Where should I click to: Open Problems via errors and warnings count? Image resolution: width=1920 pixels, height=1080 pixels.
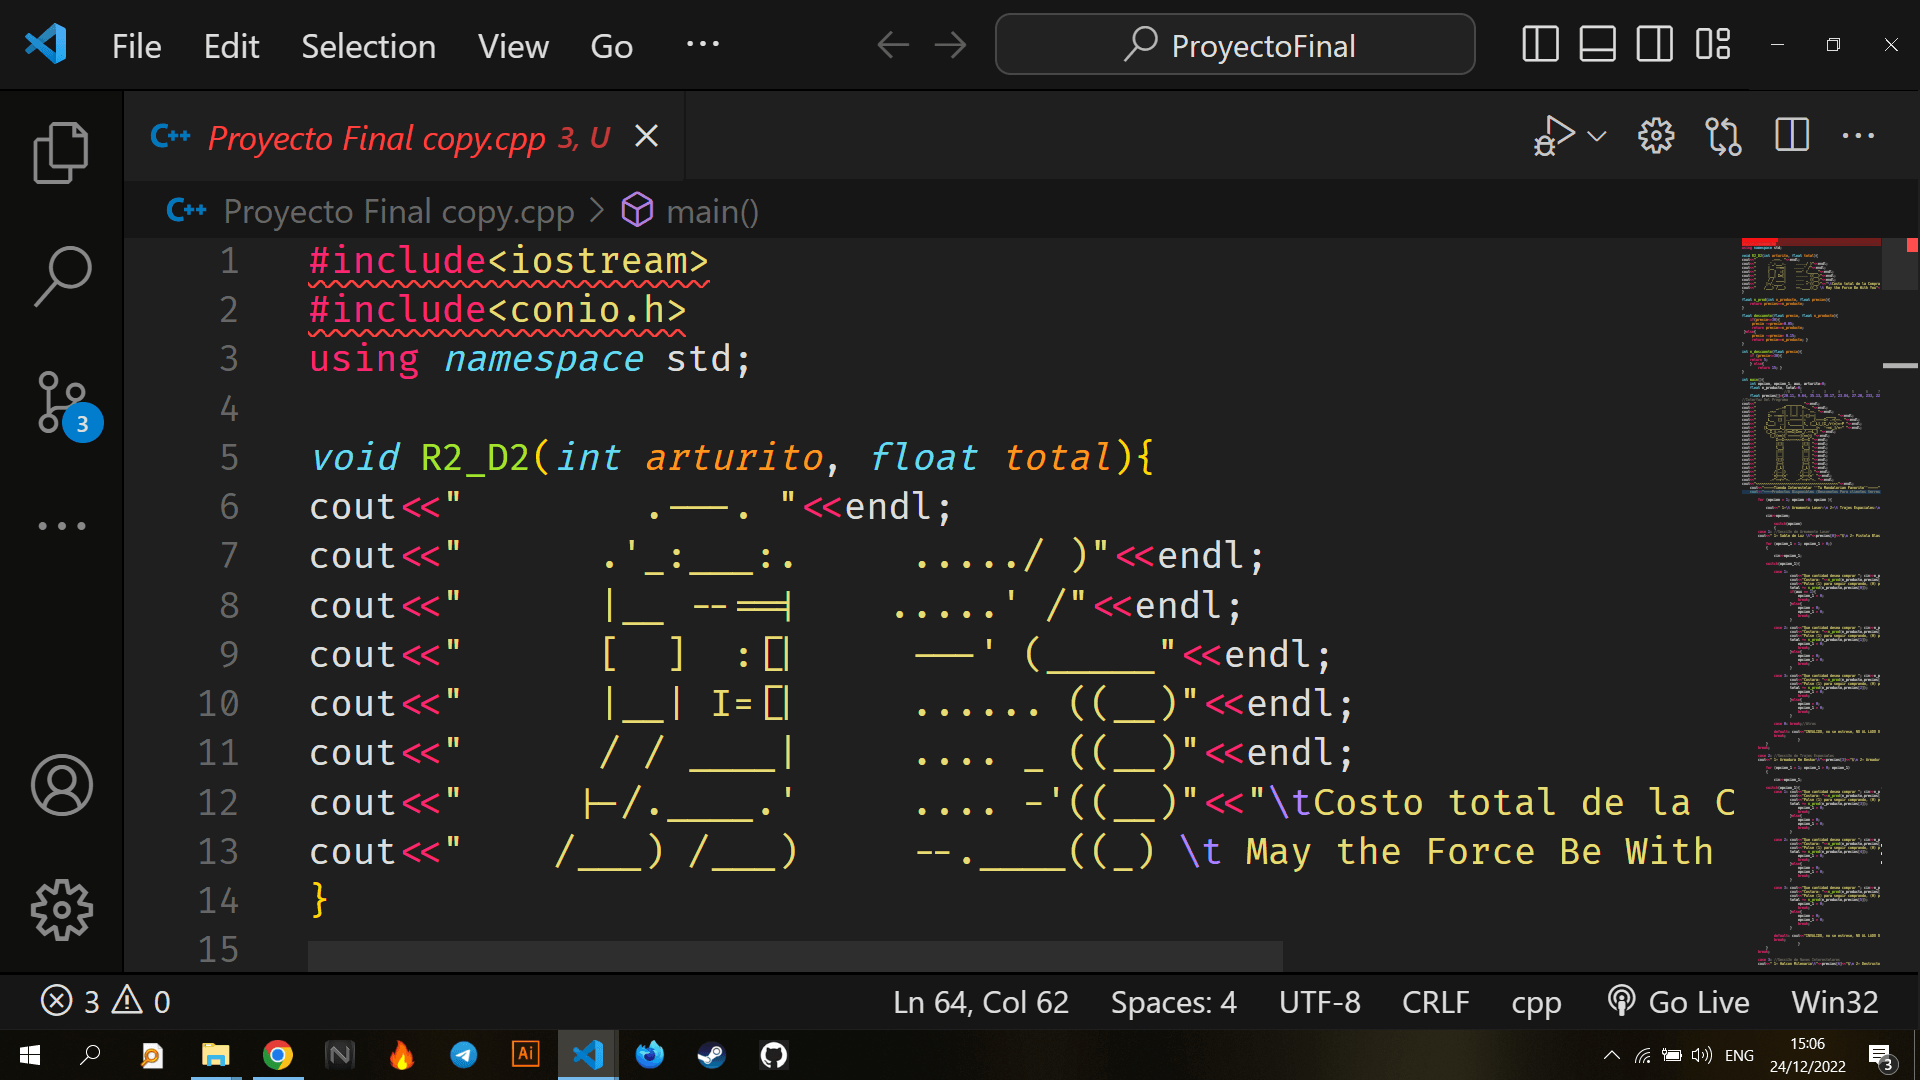106,1001
